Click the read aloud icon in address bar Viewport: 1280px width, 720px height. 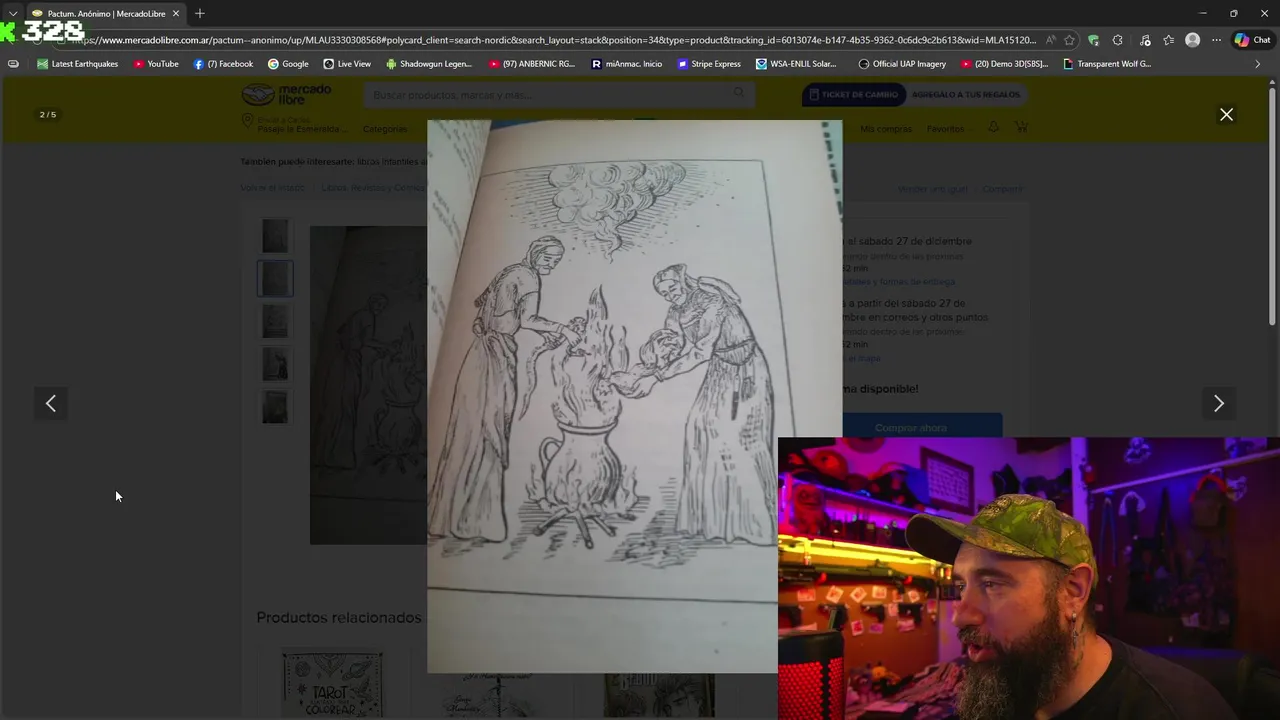coord(1050,40)
